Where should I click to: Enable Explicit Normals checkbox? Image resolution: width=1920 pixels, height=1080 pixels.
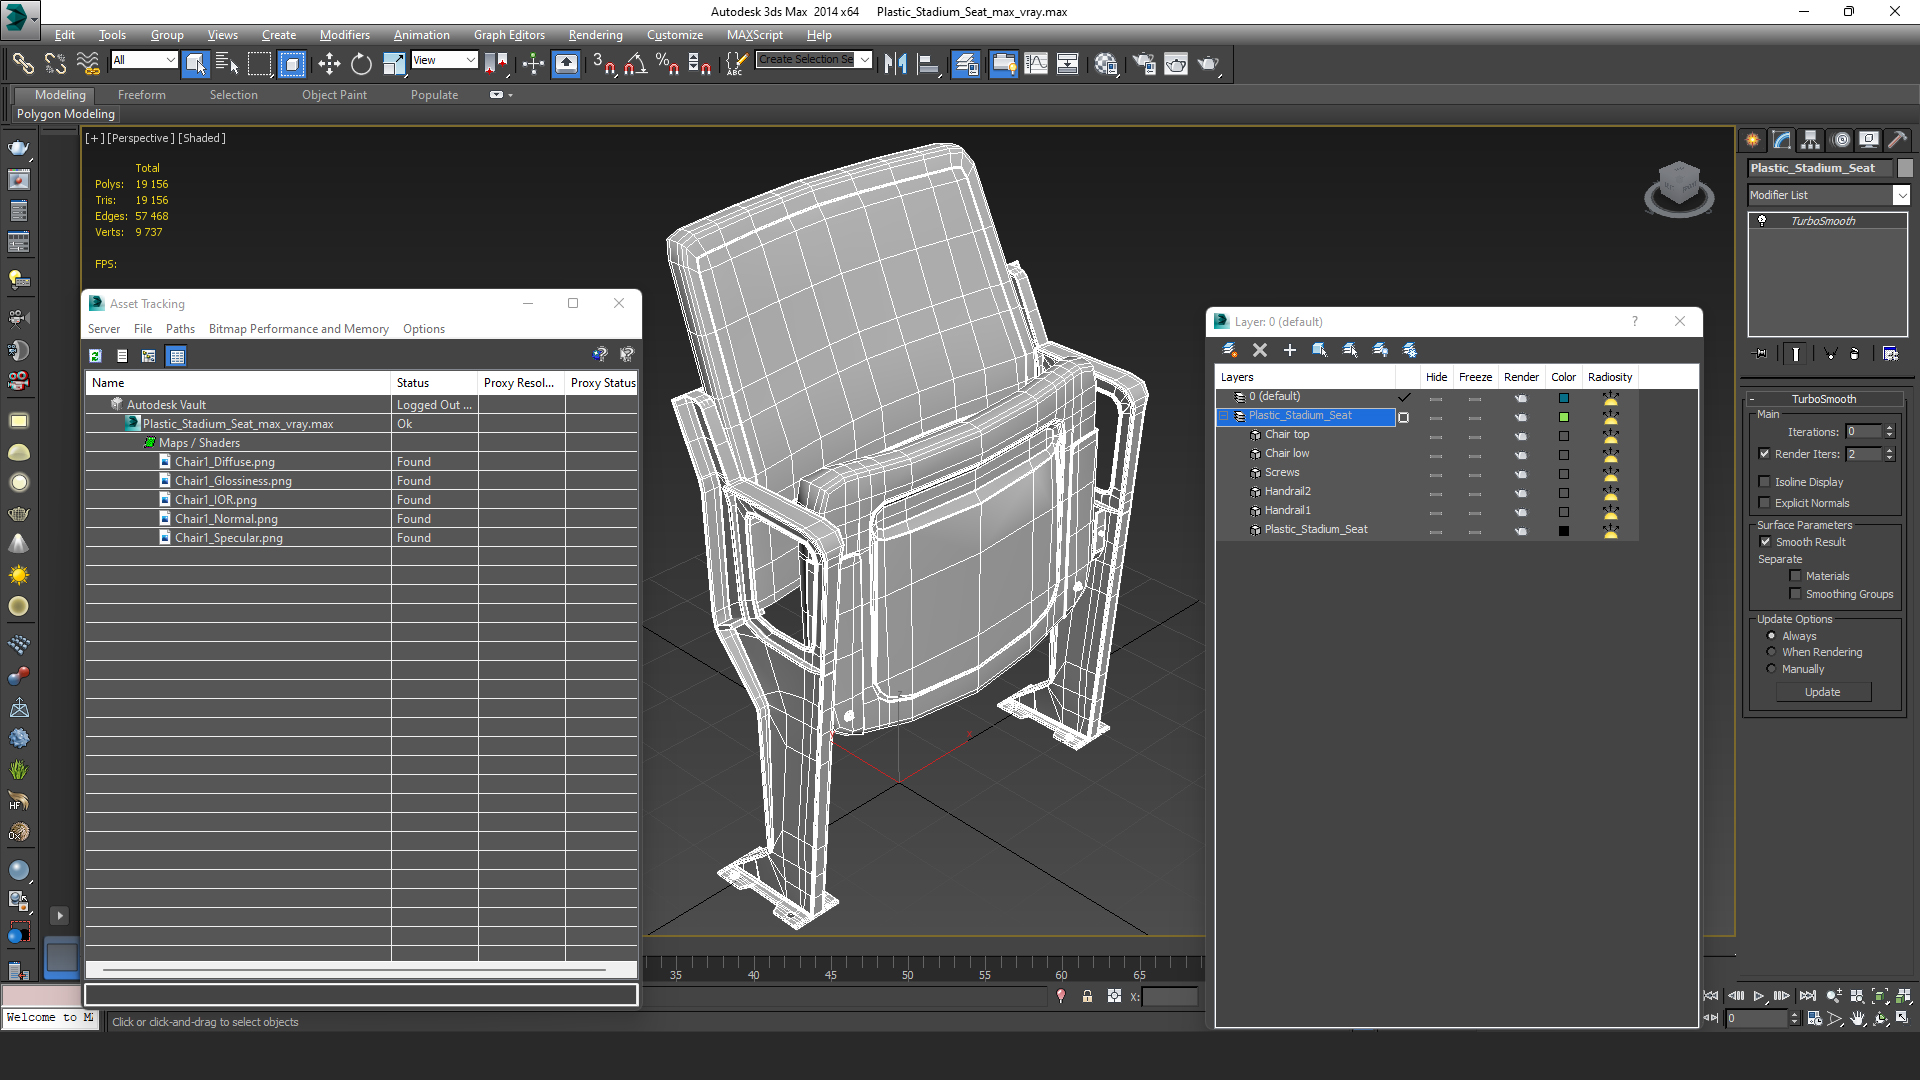[x=1764, y=503]
